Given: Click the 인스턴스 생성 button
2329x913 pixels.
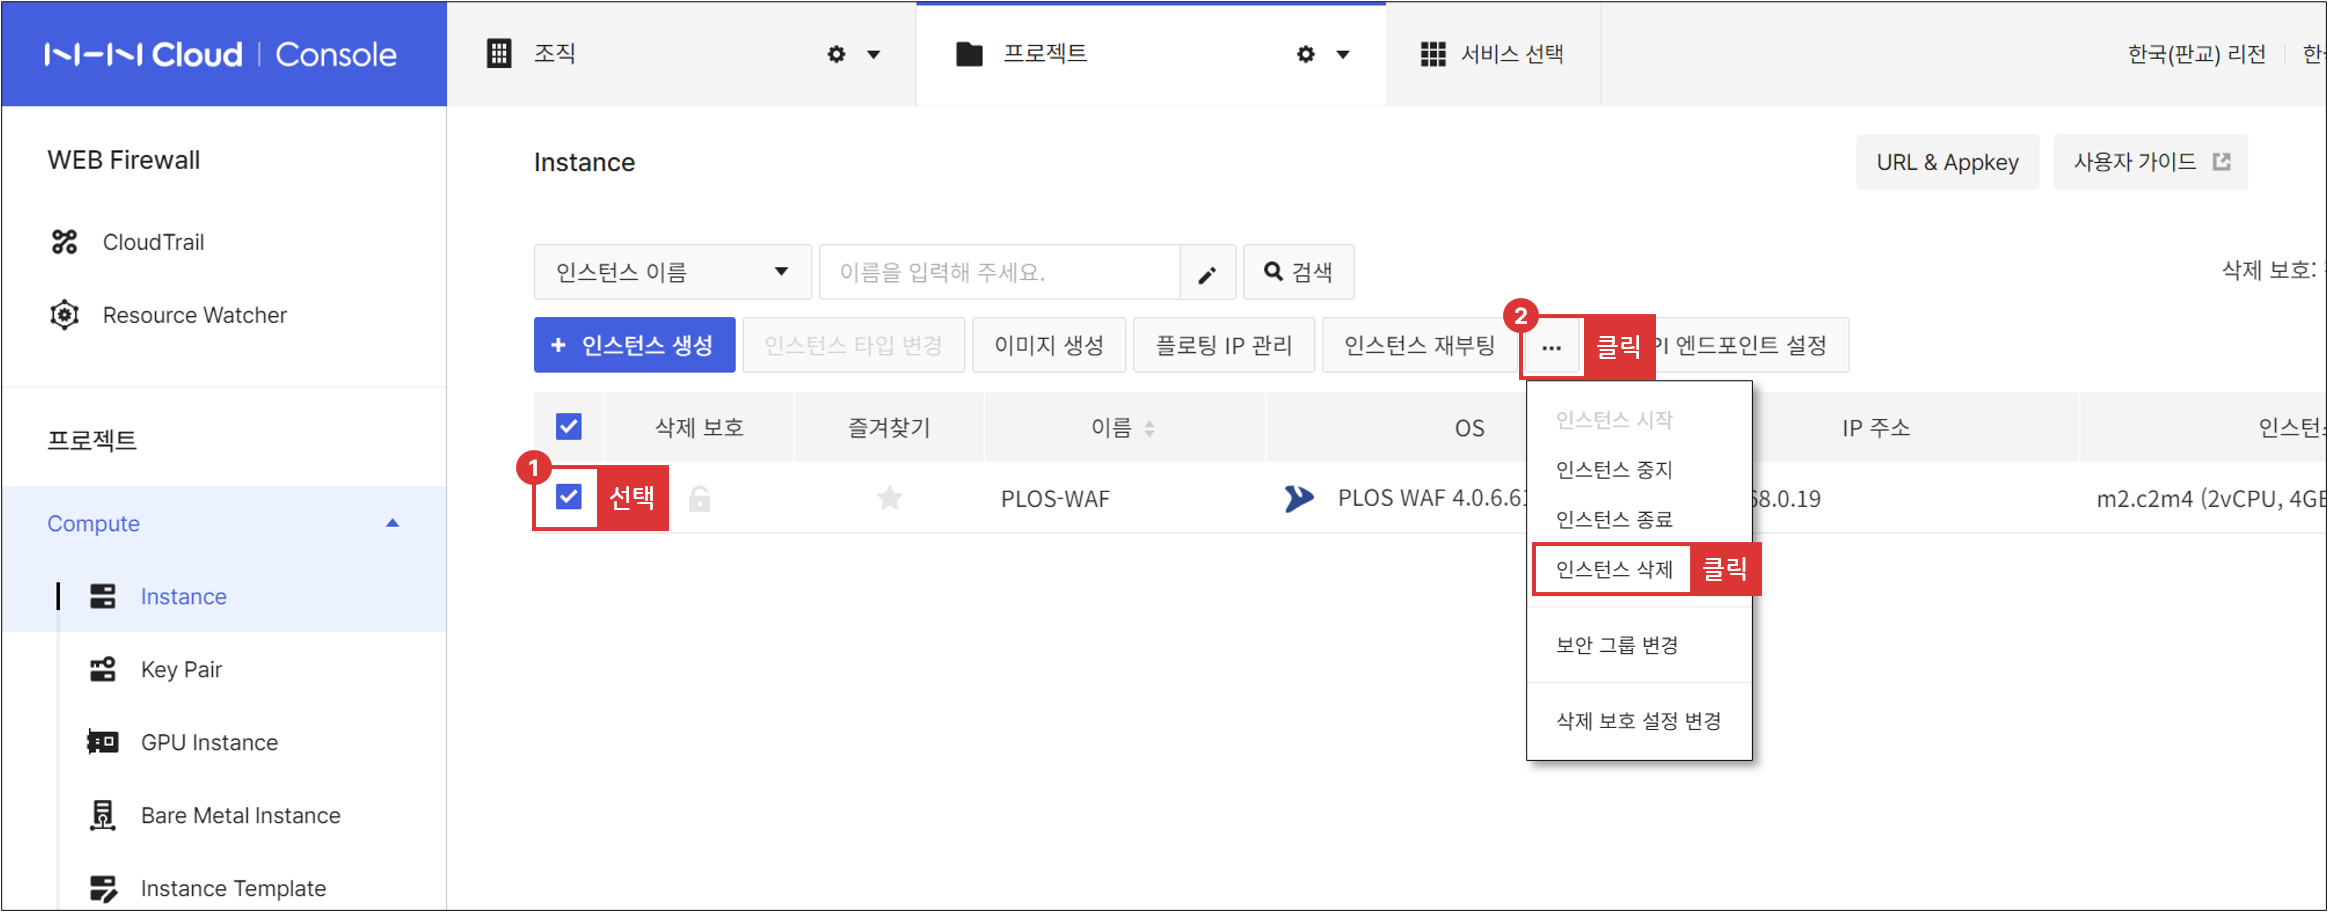Looking at the screenshot, I should [x=634, y=344].
